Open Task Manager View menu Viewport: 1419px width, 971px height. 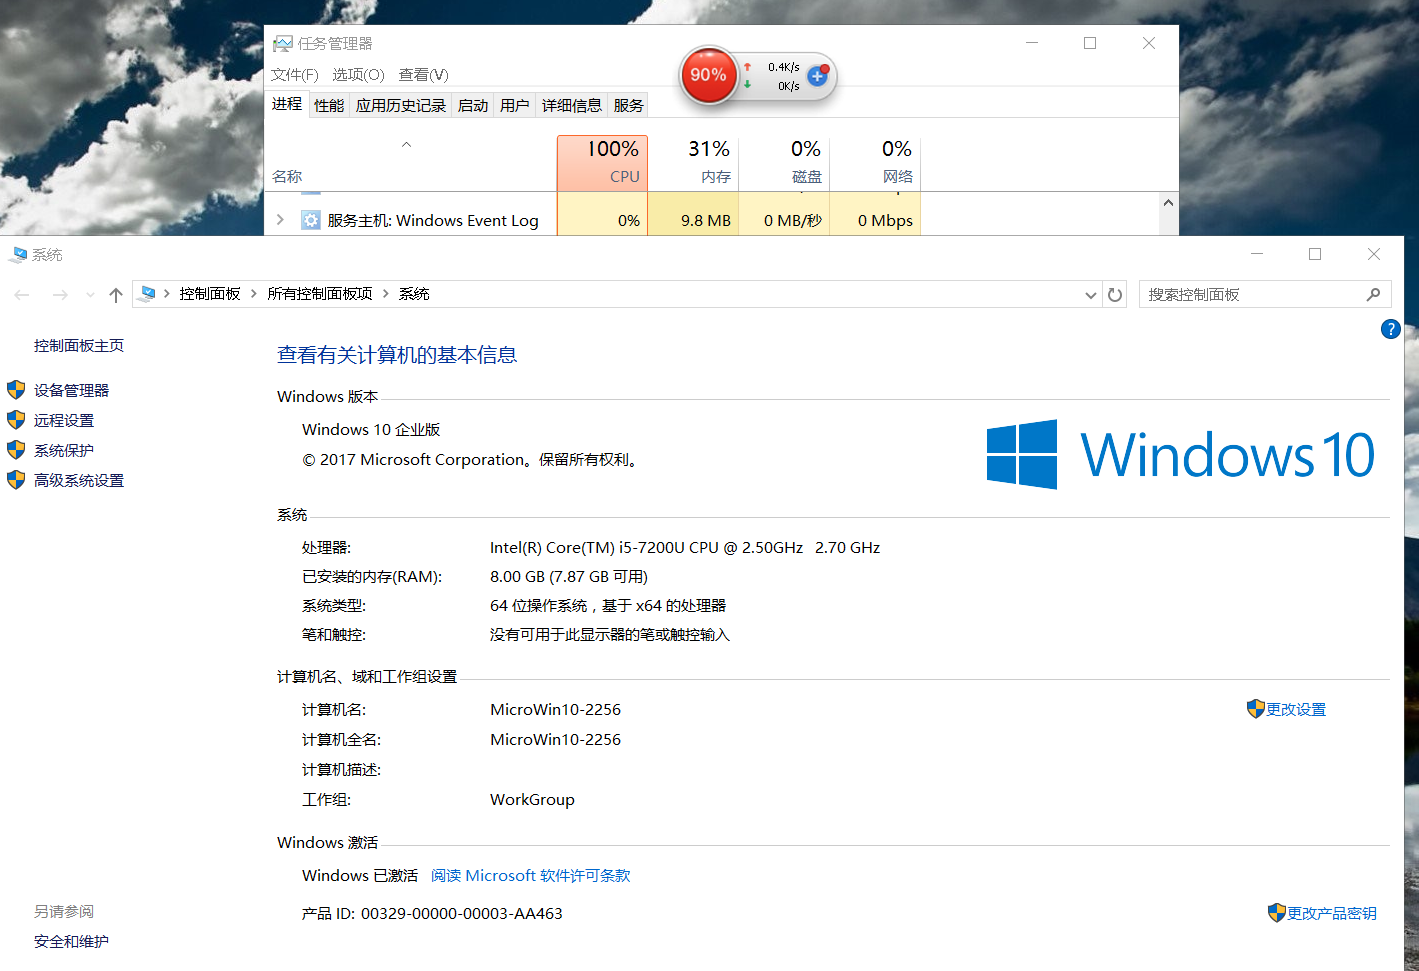click(x=423, y=75)
